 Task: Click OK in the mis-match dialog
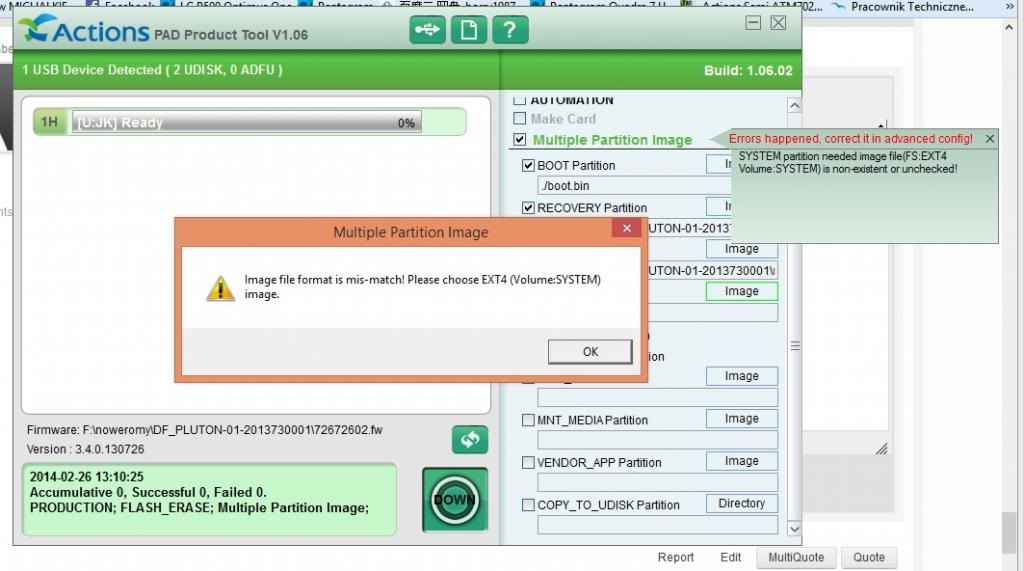(x=590, y=351)
